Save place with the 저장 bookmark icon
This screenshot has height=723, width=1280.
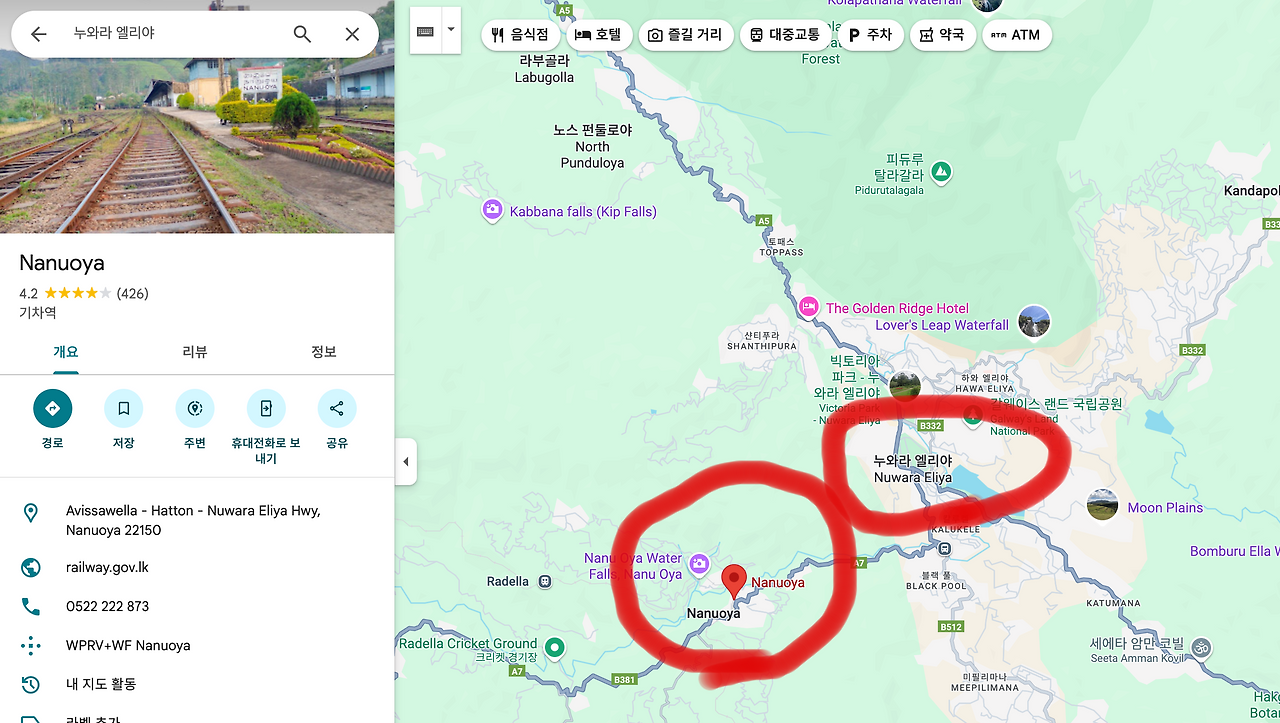[123, 408]
